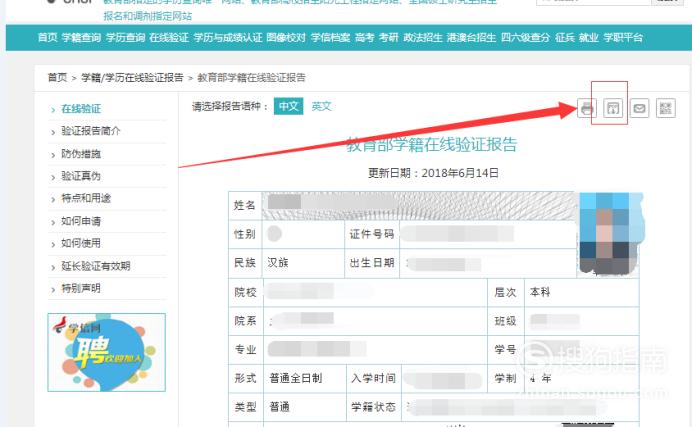692x427 pixels.
Task: Open 四六级查分 menu item
Action: point(526,37)
